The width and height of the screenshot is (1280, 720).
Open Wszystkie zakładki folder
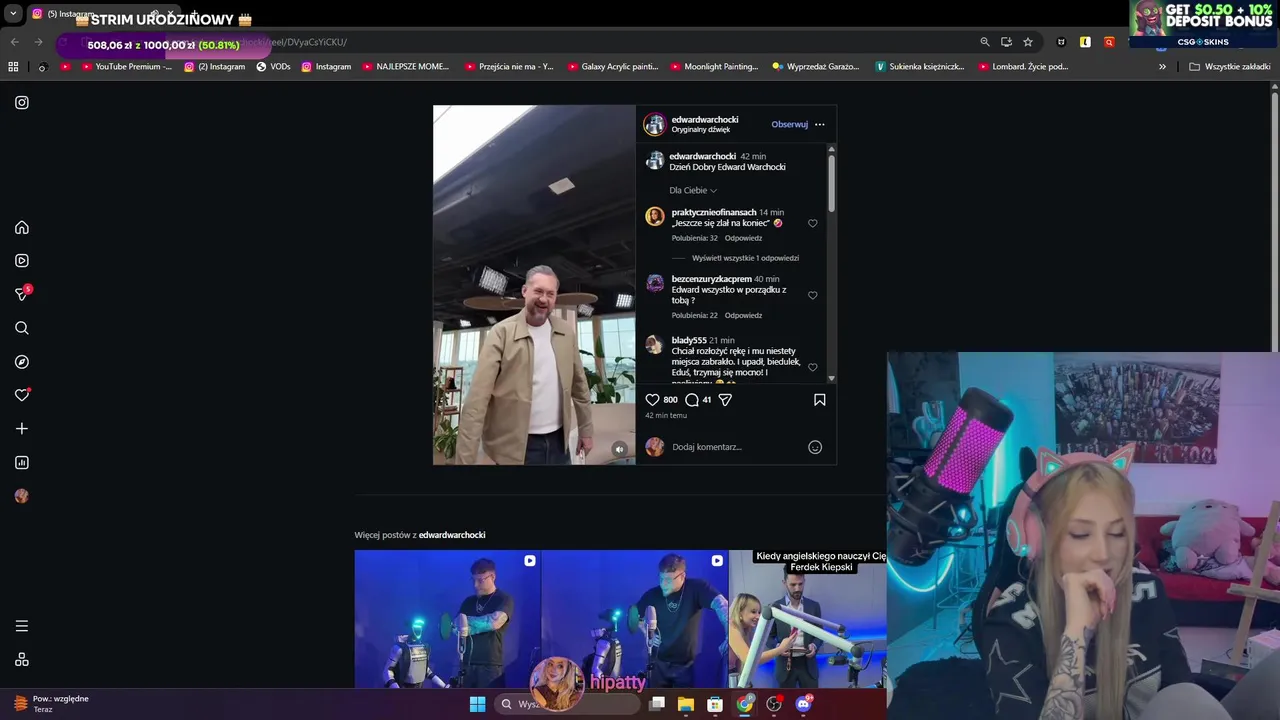1230,67
